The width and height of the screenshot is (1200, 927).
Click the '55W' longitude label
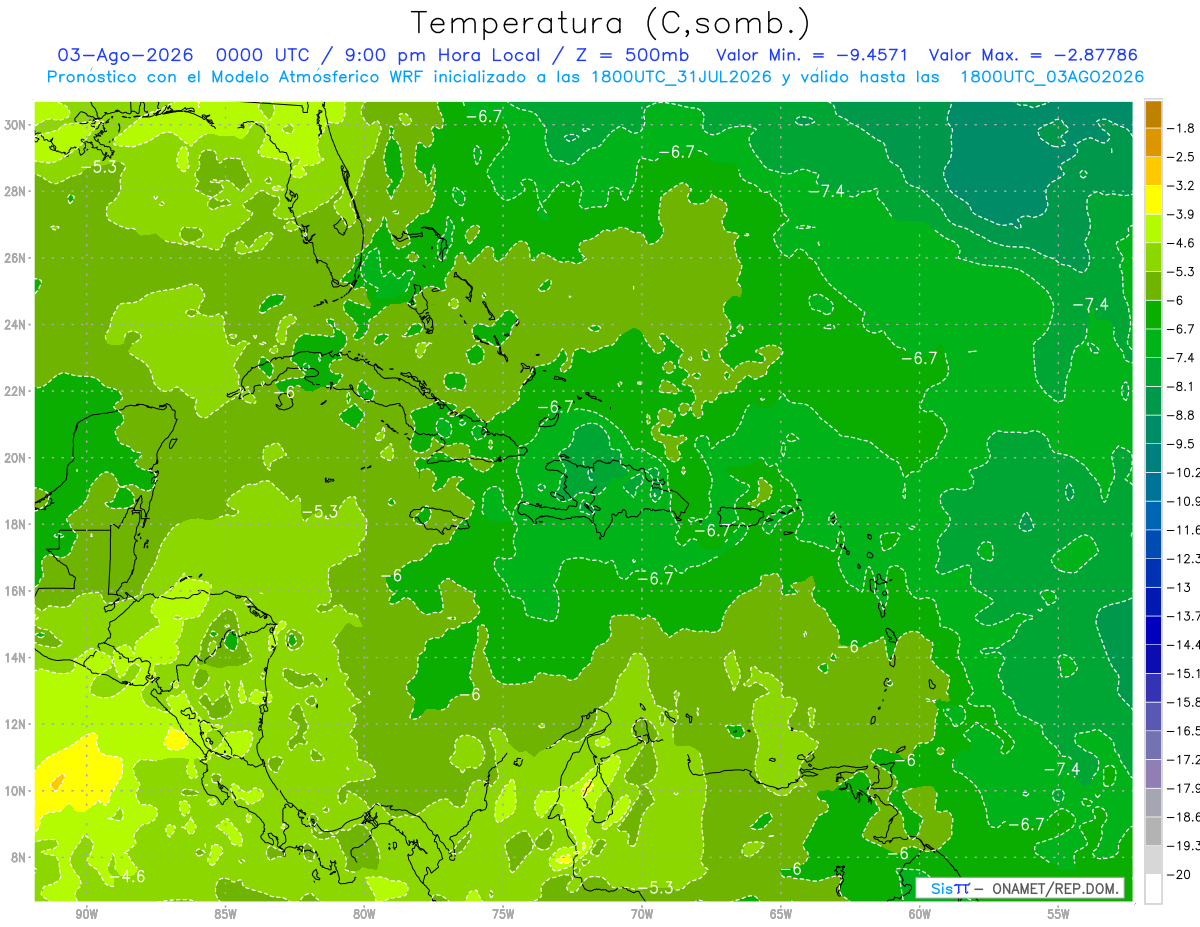click(1059, 914)
